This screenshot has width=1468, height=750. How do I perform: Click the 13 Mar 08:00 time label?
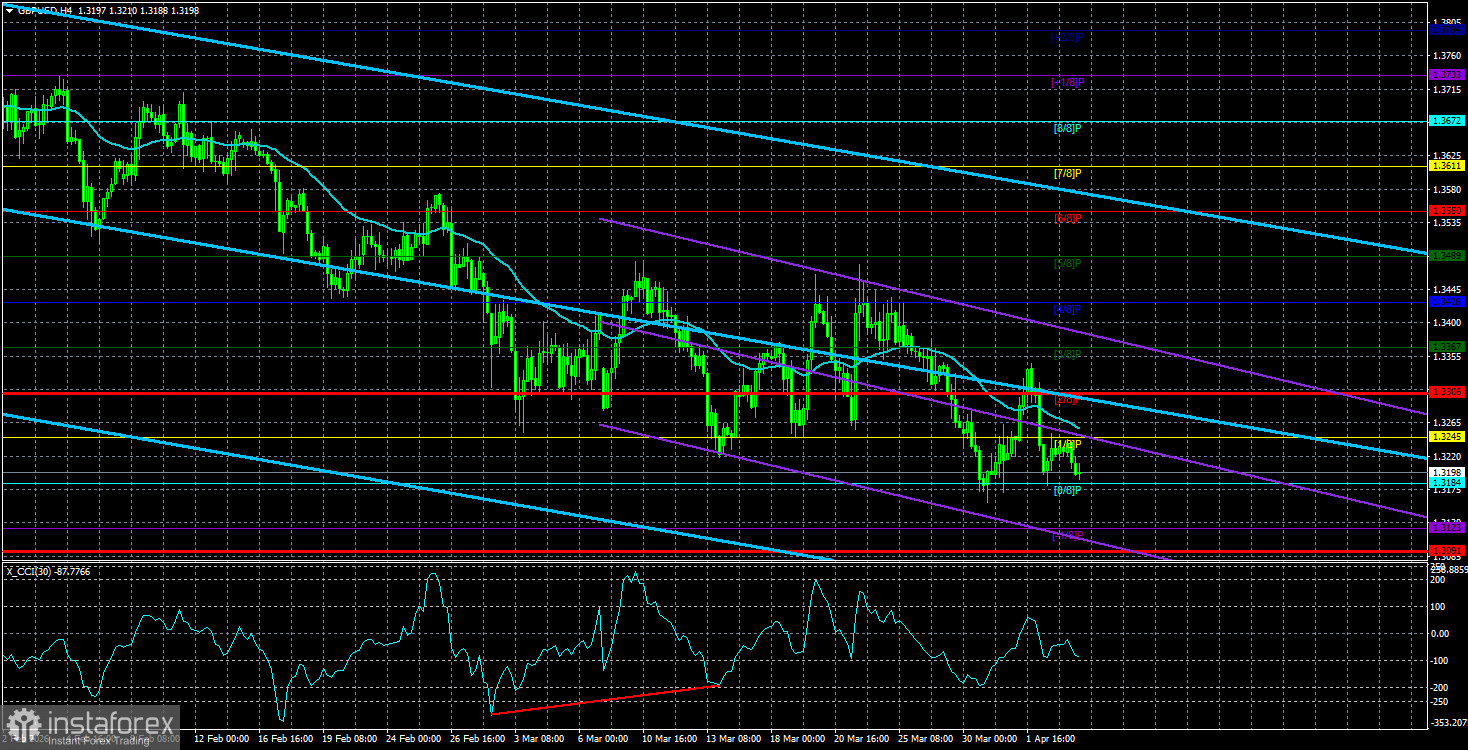(x=733, y=739)
